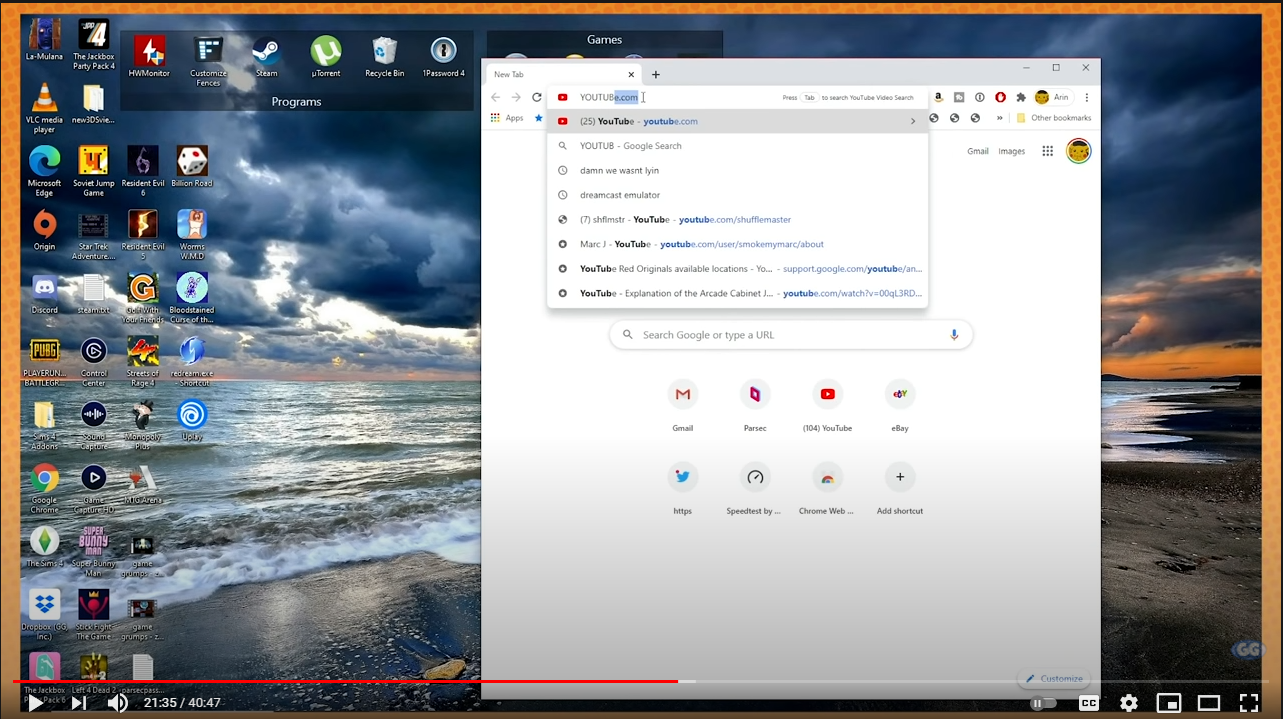Launch Discord desktop shortcut
The width and height of the screenshot is (1283, 719).
point(44,294)
